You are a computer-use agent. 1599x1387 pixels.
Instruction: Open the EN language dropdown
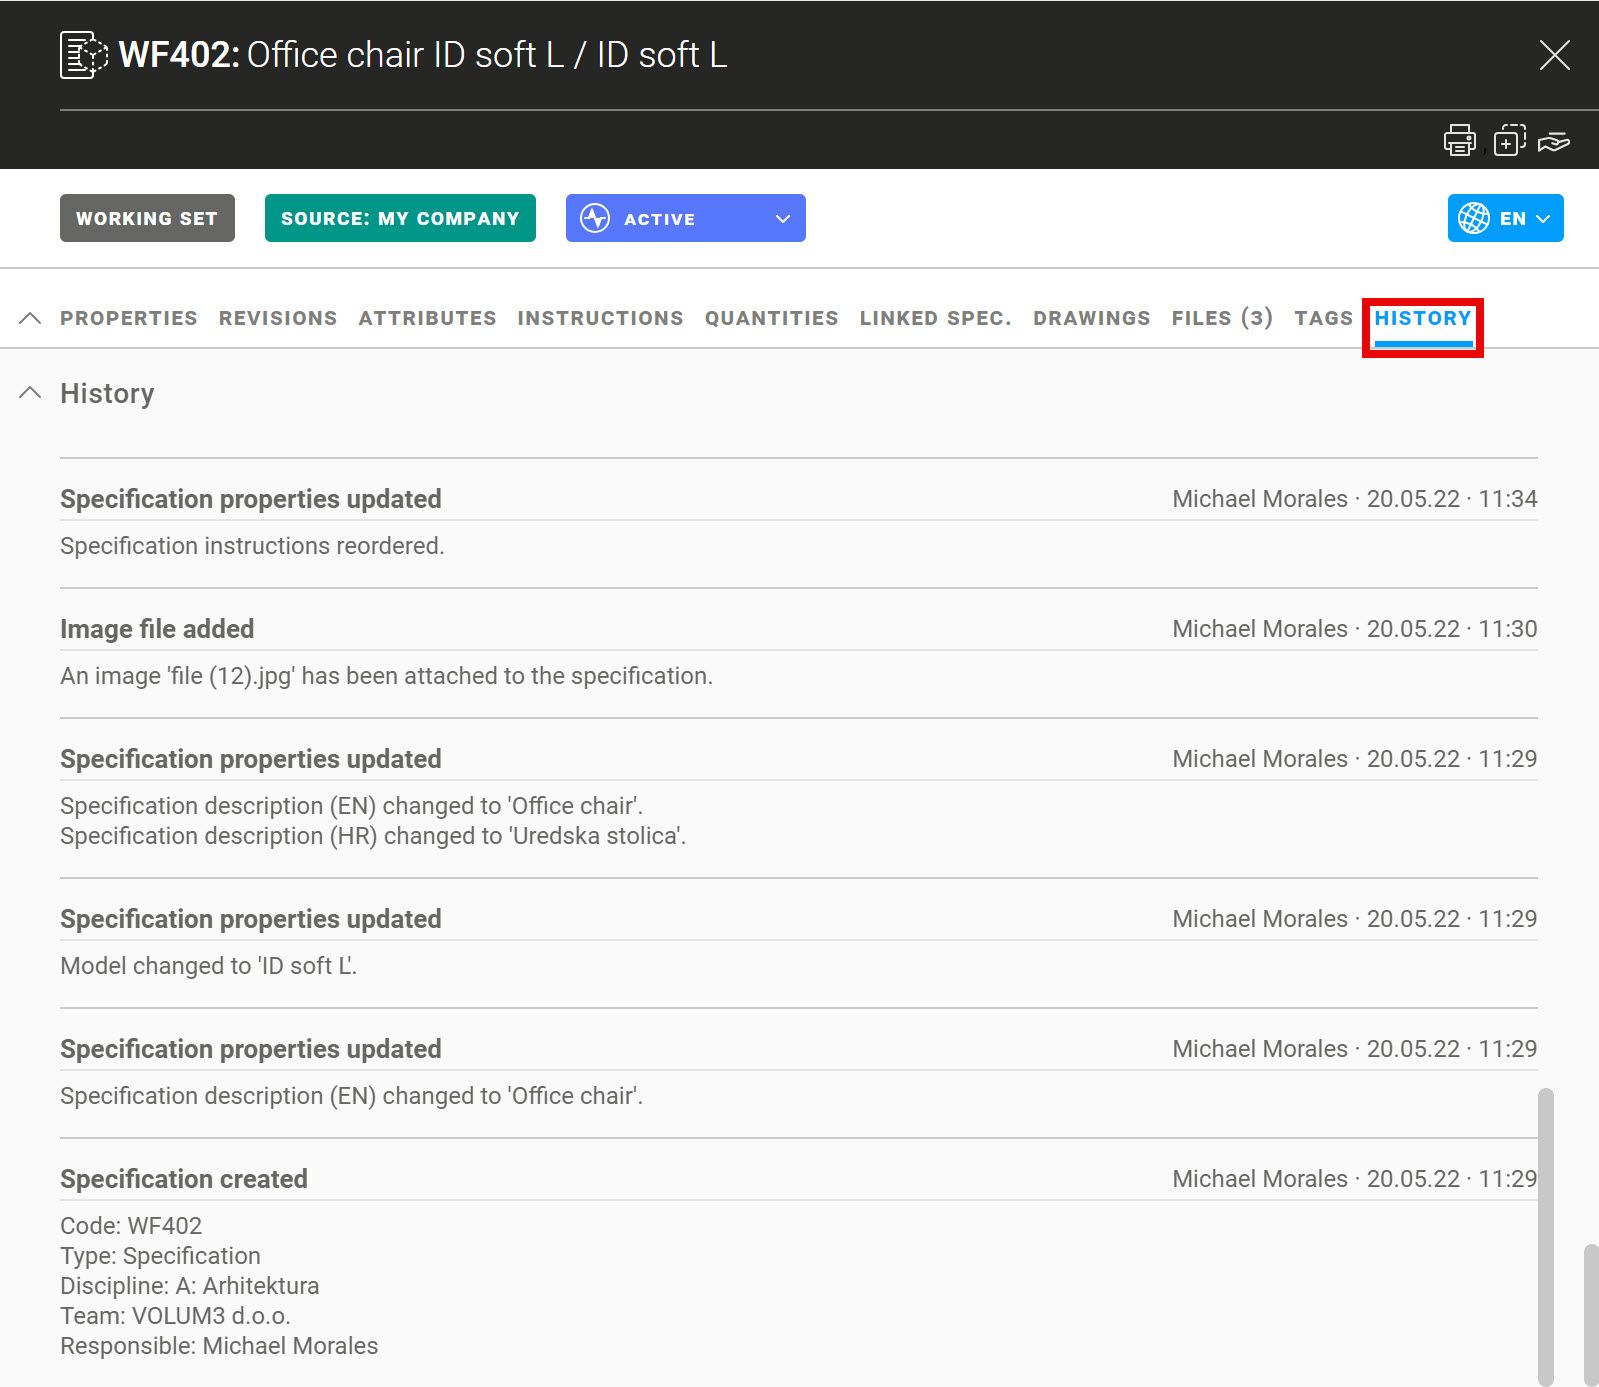click(1504, 218)
